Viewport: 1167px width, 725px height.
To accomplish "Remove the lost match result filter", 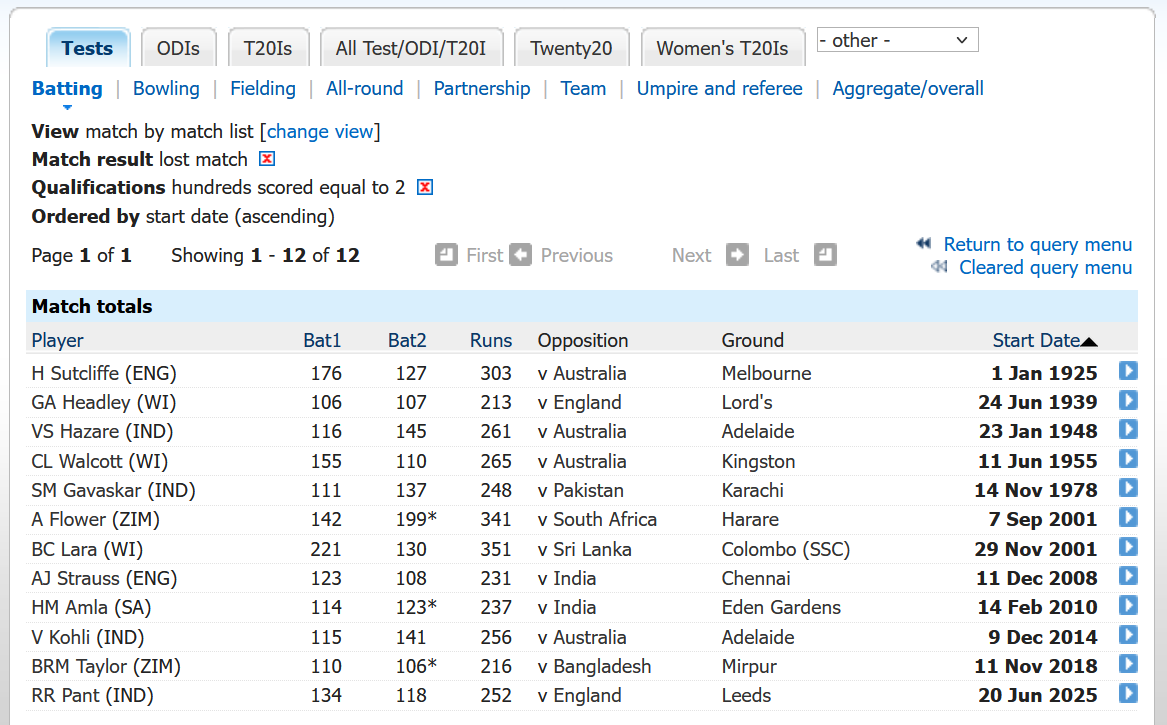I will 267,159.
